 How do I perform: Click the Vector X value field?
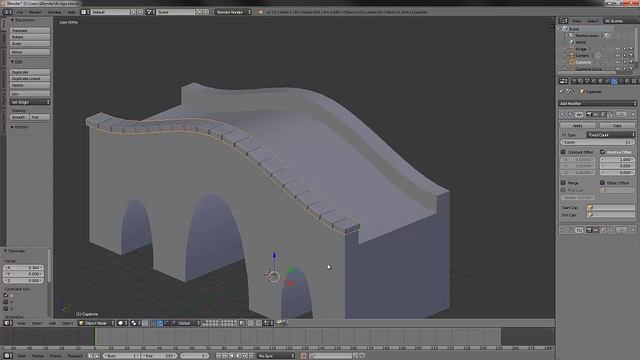click(x=23, y=268)
